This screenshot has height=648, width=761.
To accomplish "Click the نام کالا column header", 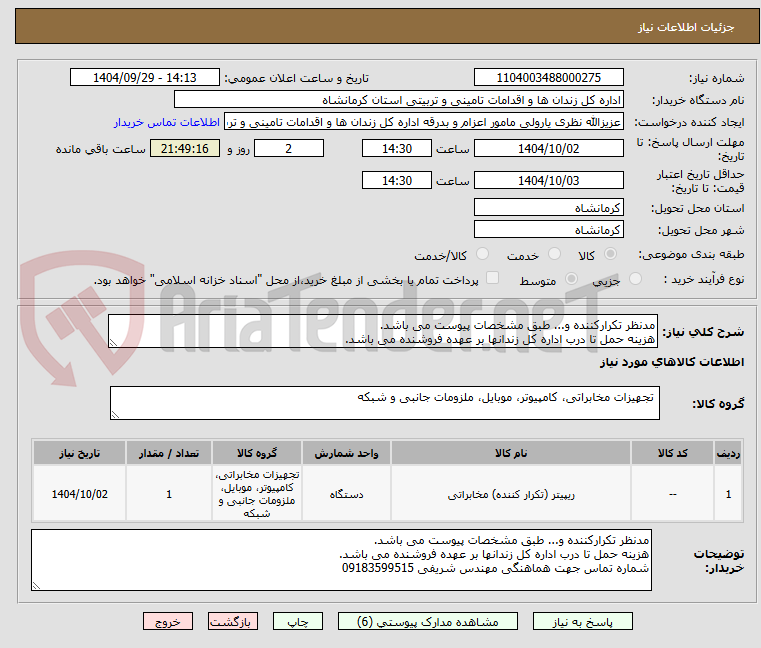I will coord(511,453).
